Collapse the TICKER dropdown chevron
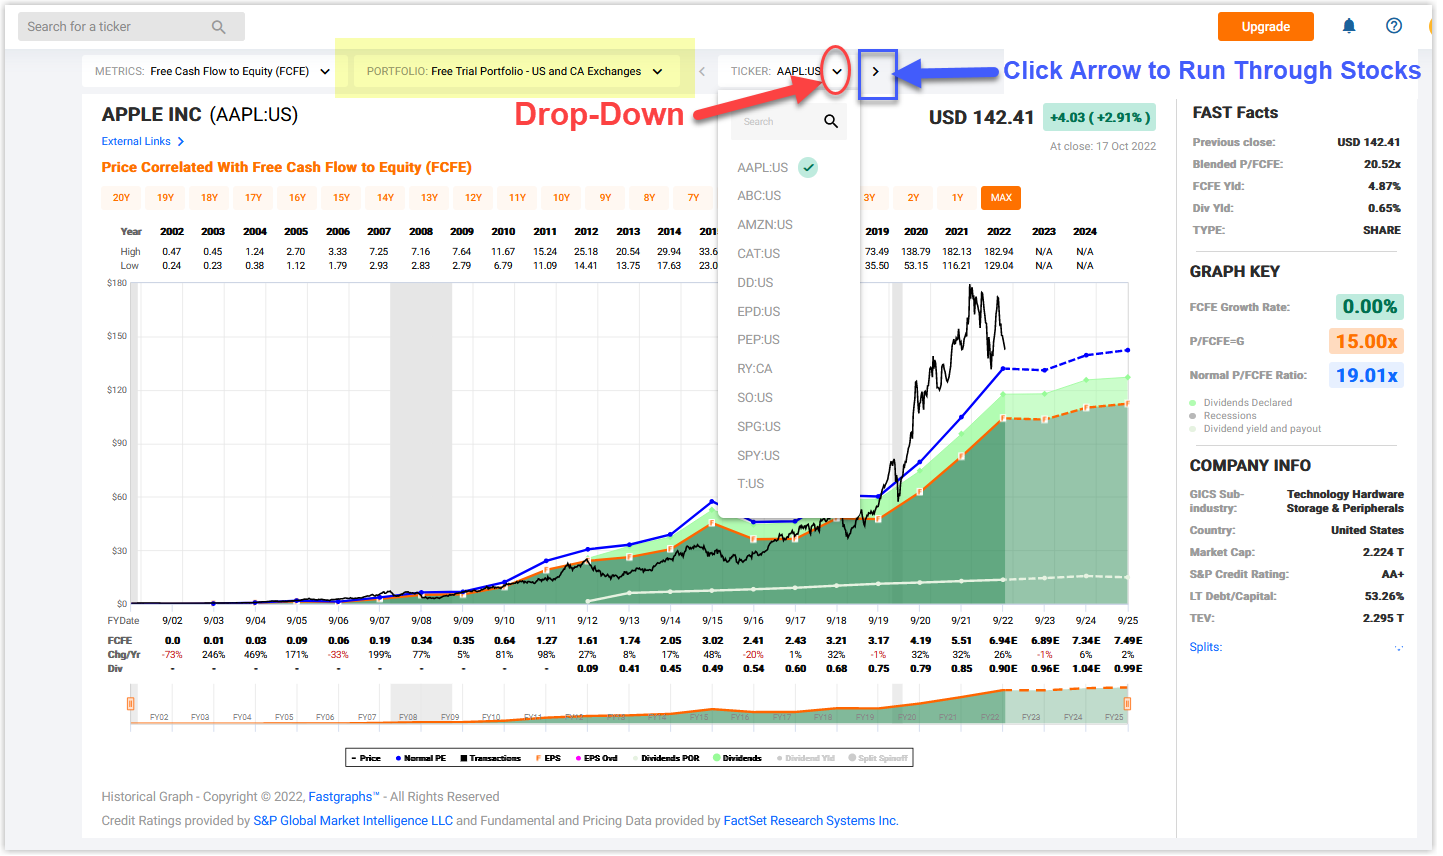The height and width of the screenshot is (856, 1443). click(837, 72)
